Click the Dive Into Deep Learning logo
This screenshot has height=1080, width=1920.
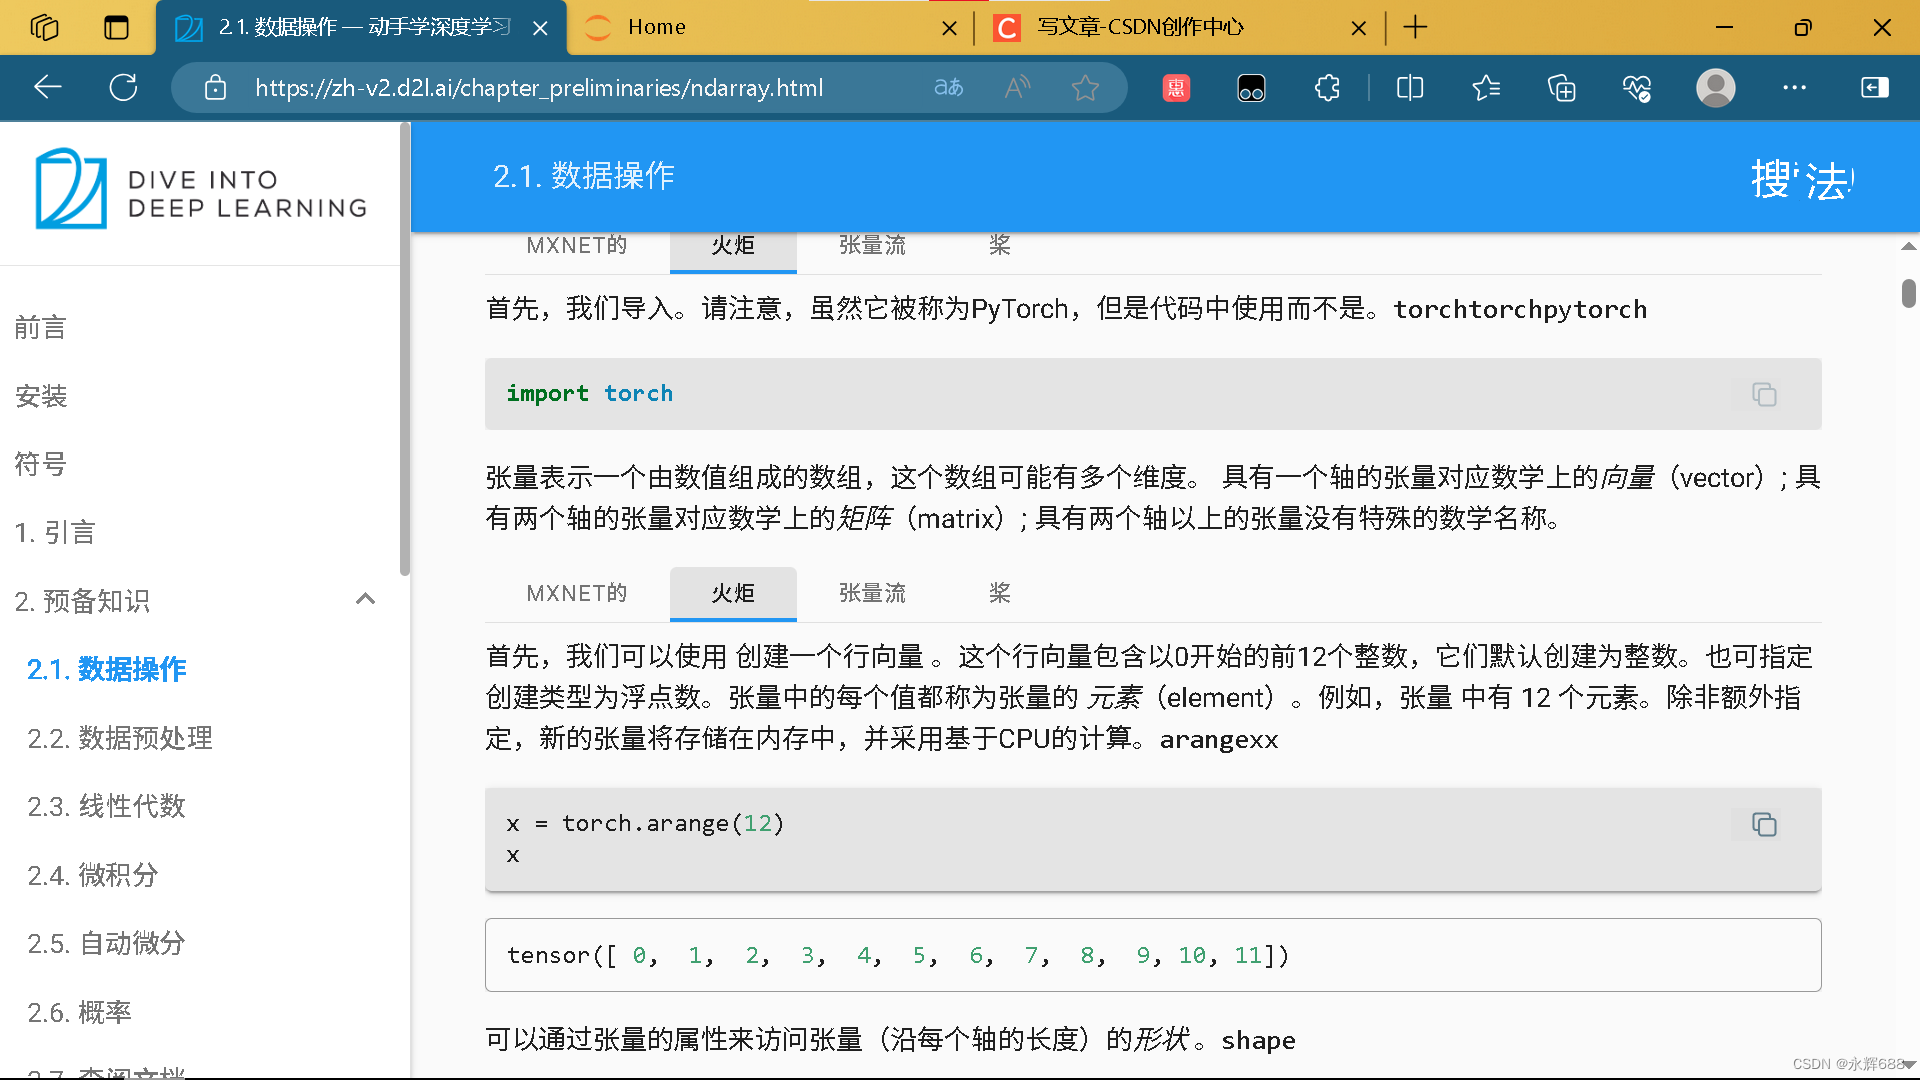point(200,190)
